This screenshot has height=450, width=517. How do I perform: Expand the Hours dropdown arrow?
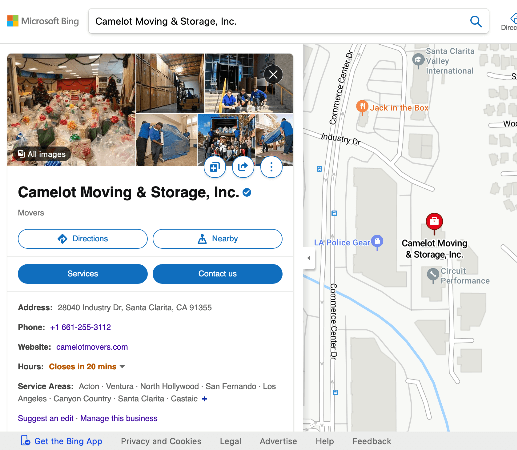pos(122,366)
